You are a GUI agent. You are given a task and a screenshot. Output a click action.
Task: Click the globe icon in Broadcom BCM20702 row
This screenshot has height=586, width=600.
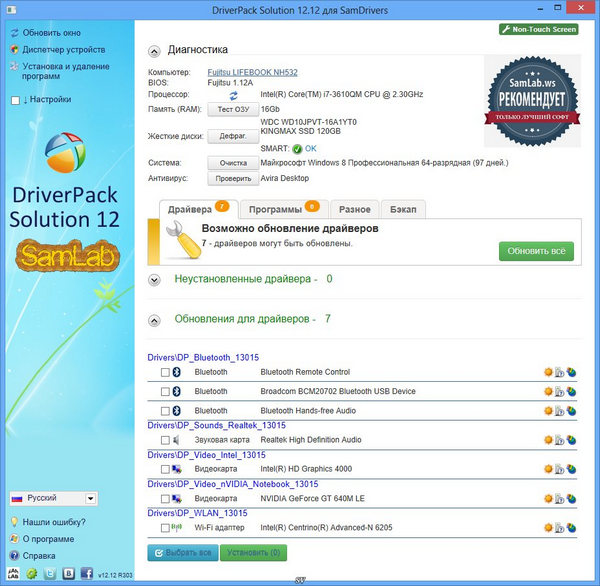click(x=571, y=391)
